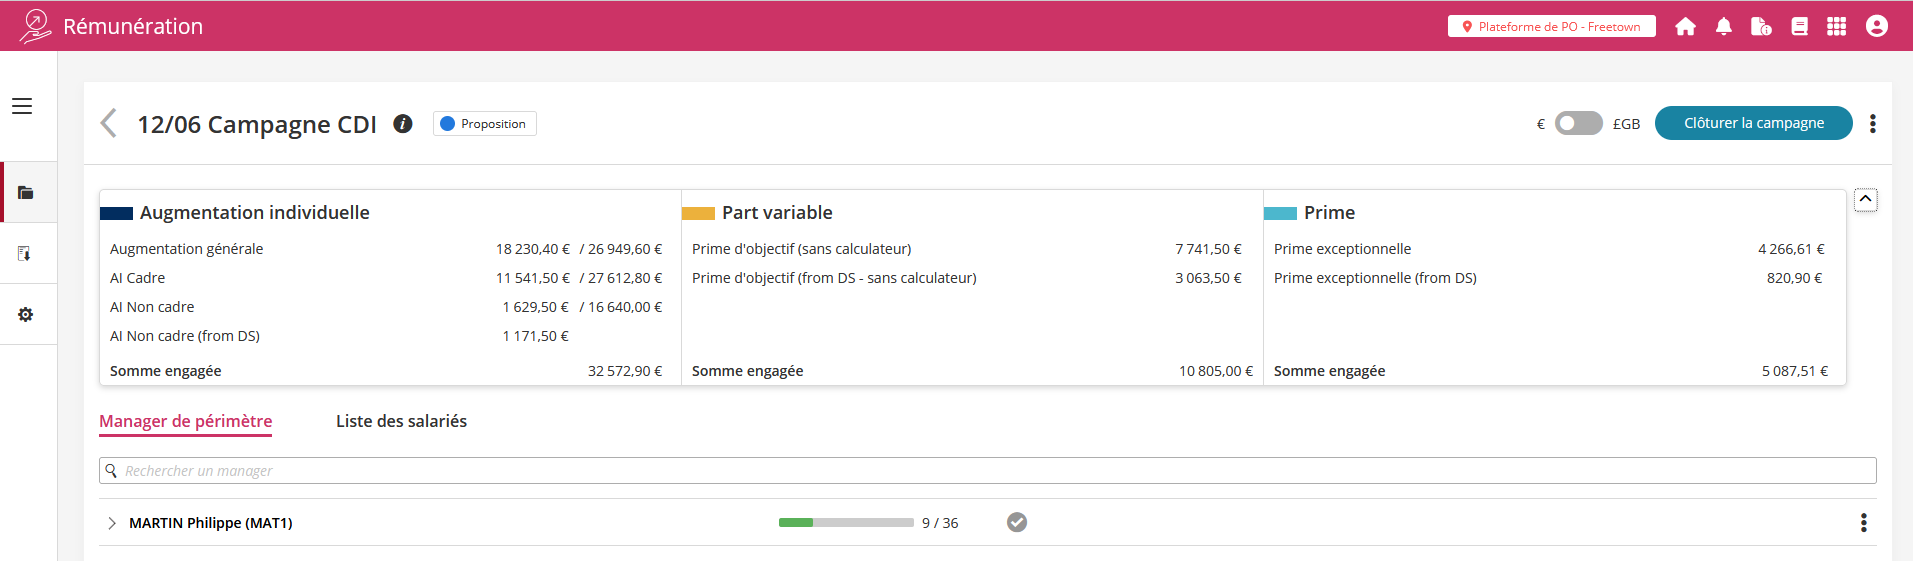1913x561 pixels.
Task: Click the campaign info icon
Action: 403,124
